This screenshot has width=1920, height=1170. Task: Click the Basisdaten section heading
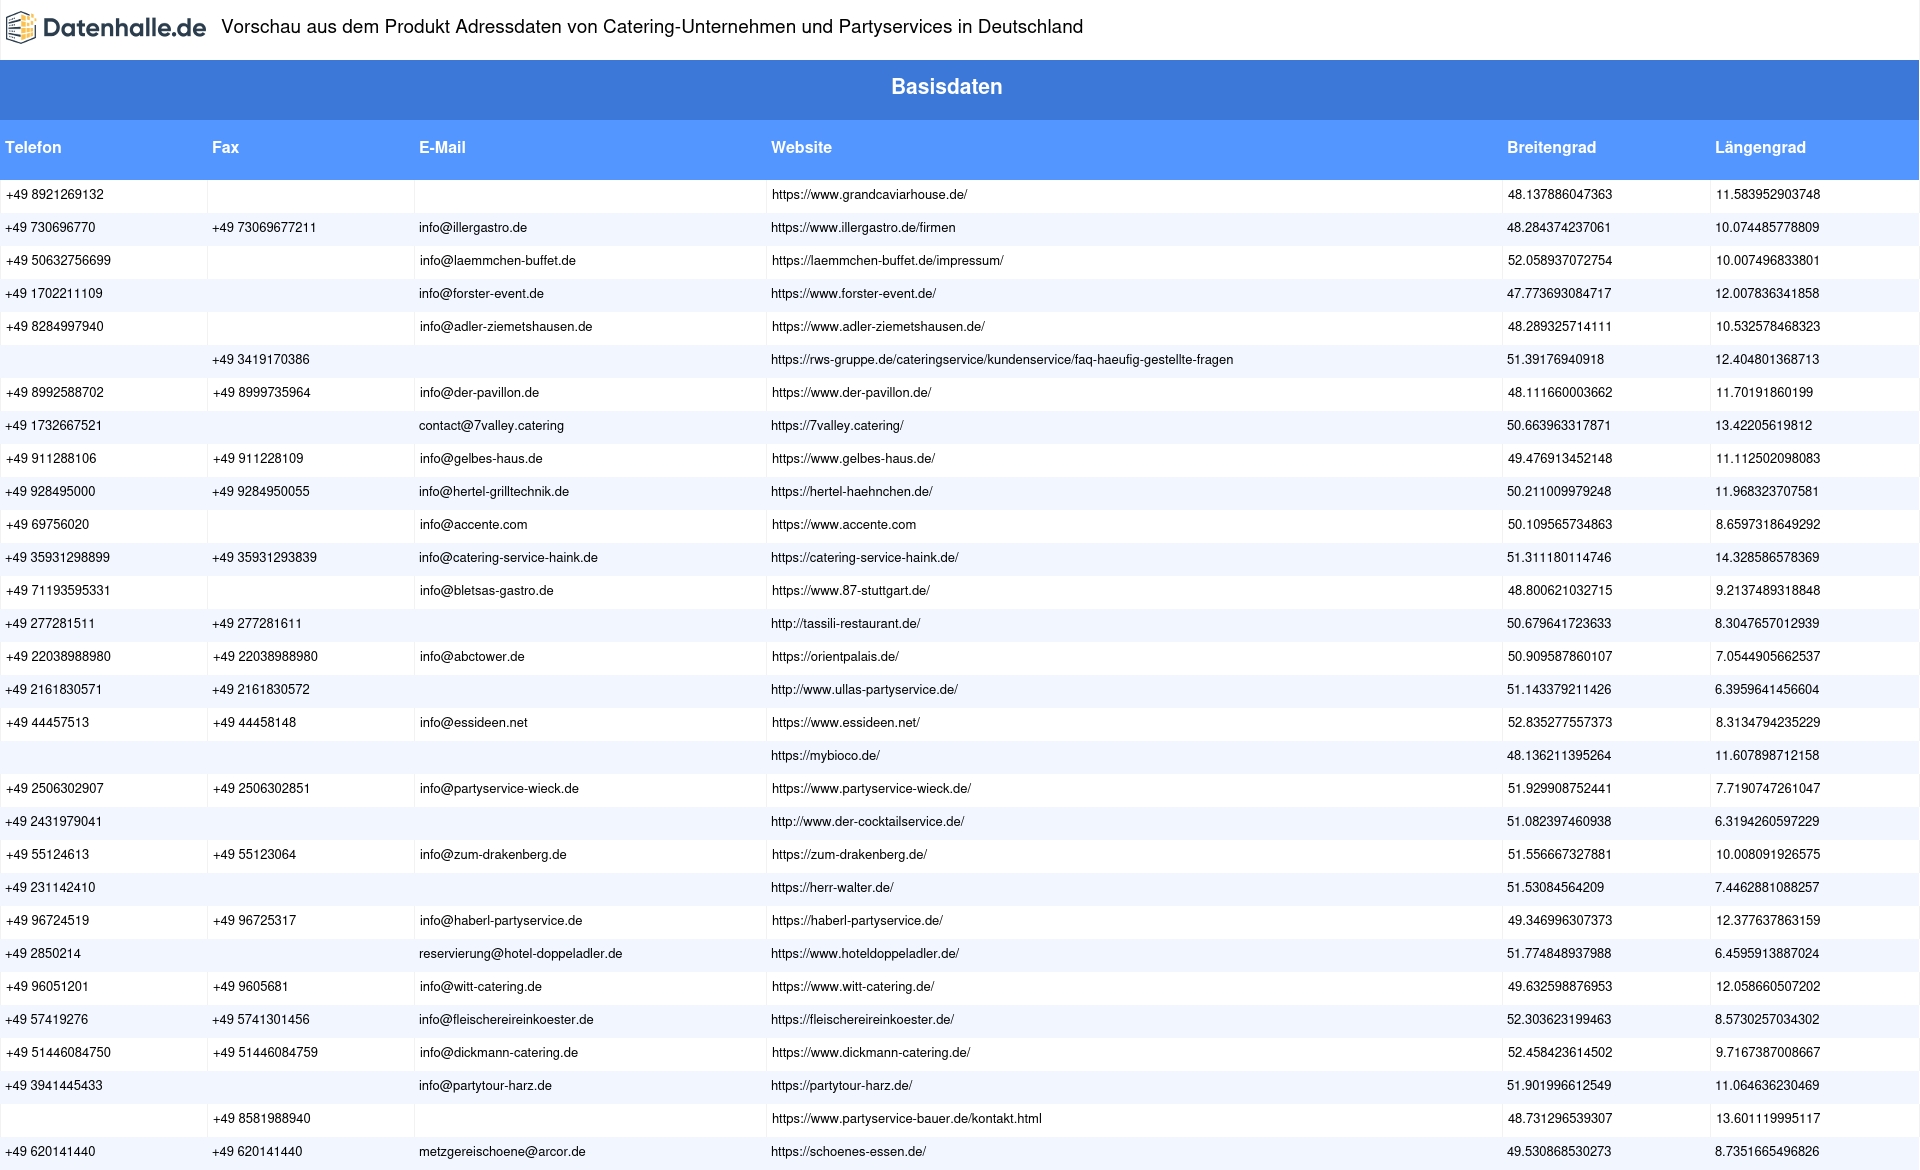(x=946, y=87)
